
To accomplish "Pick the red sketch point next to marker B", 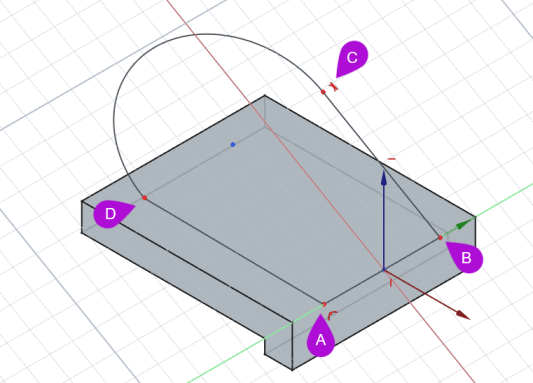I will pyautogui.click(x=440, y=238).
